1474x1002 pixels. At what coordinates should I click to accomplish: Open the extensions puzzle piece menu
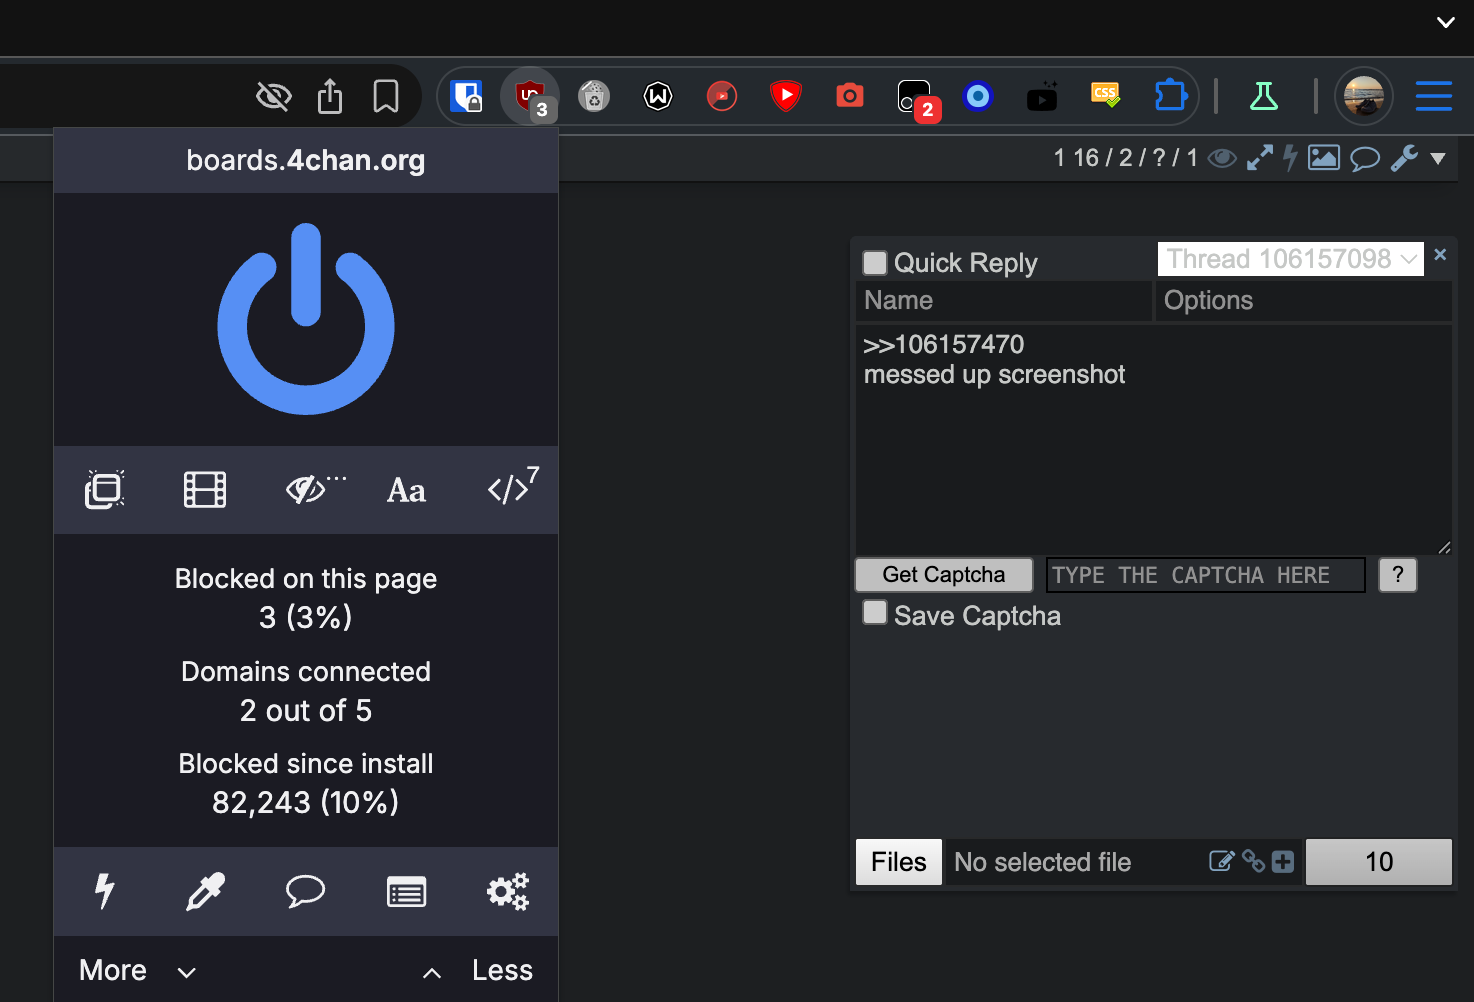point(1170,96)
